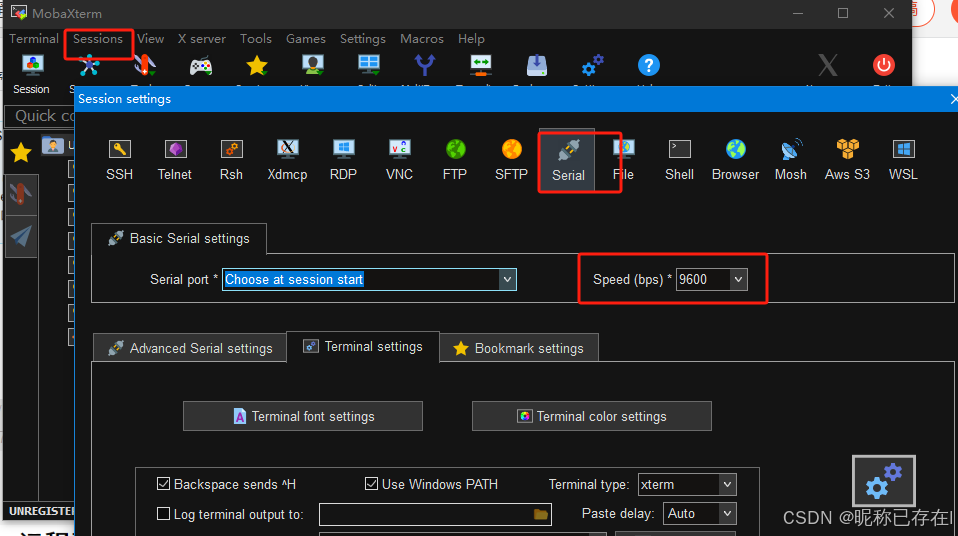The height and width of the screenshot is (536, 958).
Task: Choose the Telnet session type
Action: coord(175,160)
